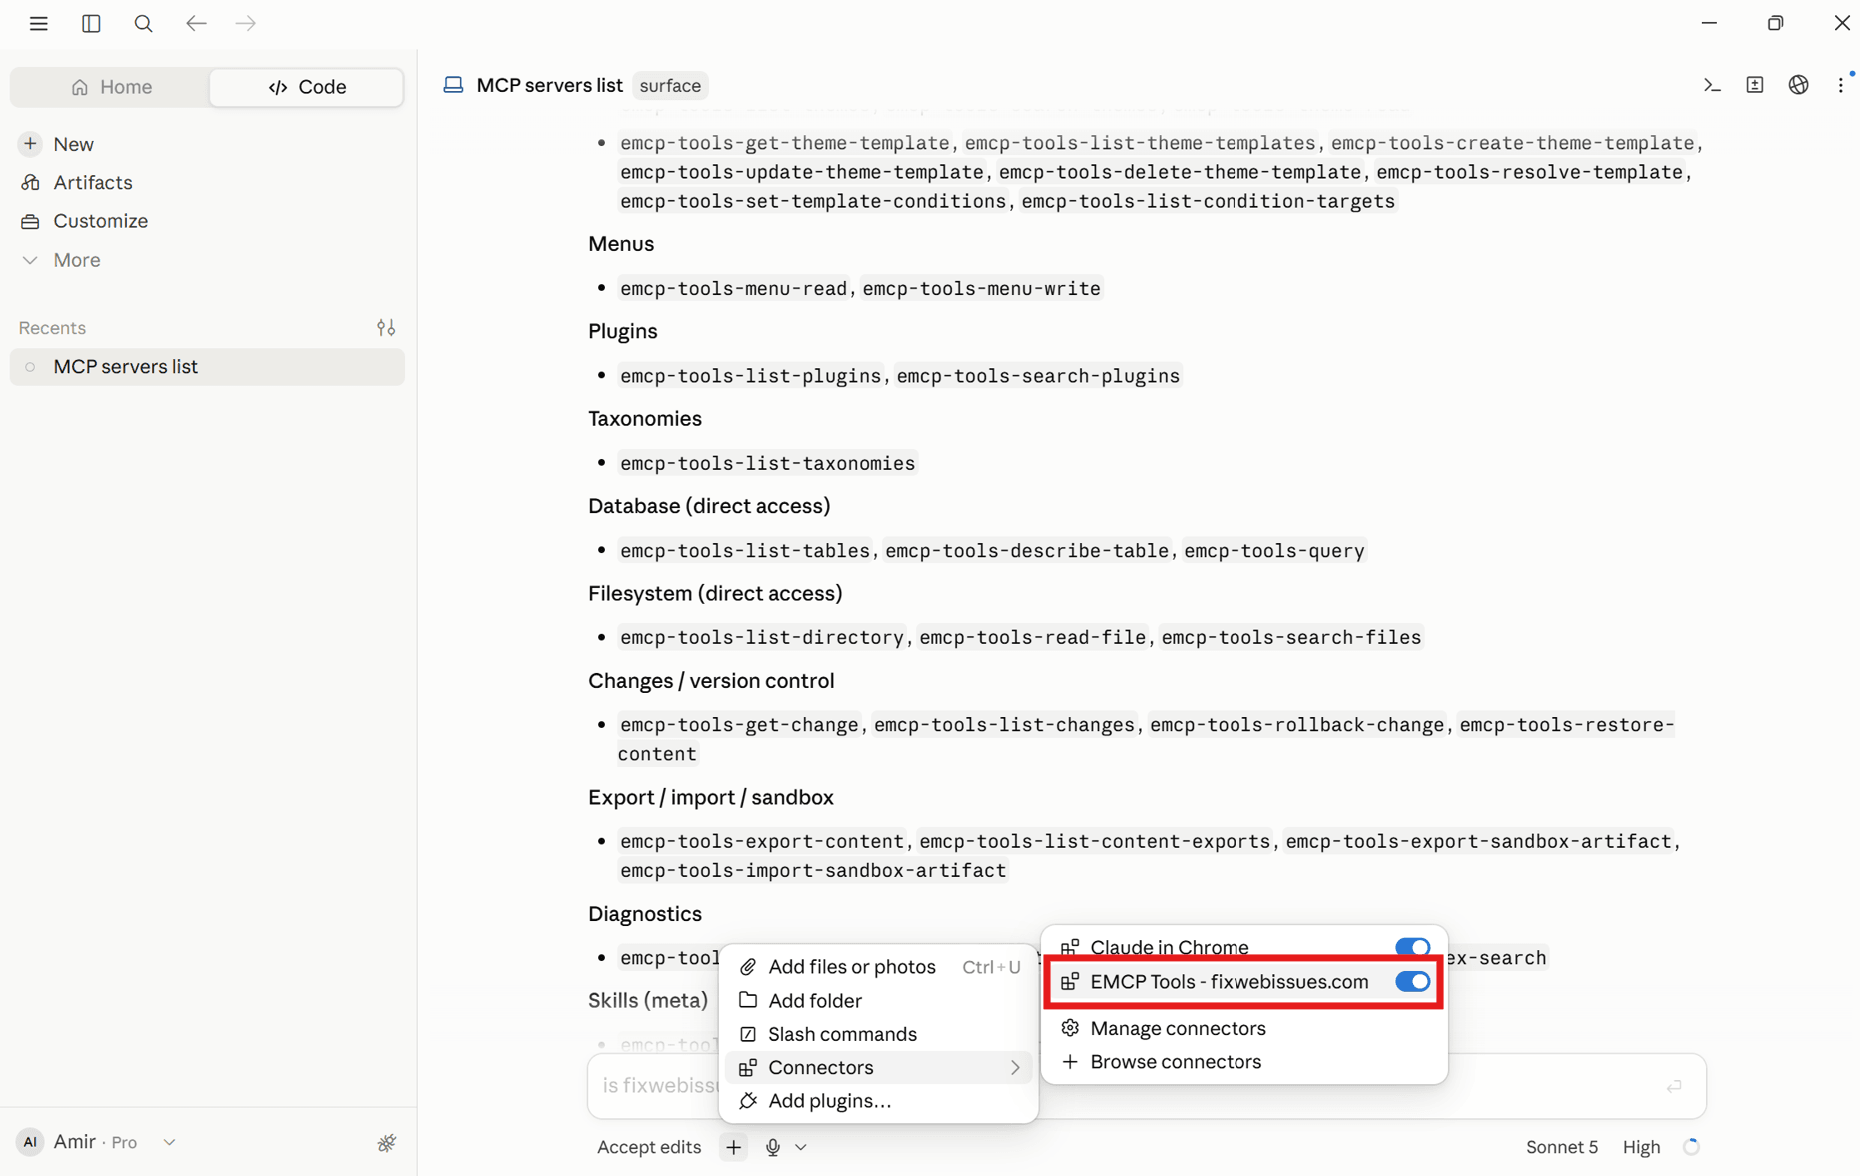Click emcp-tools-read-file code text

[x=1032, y=637]
